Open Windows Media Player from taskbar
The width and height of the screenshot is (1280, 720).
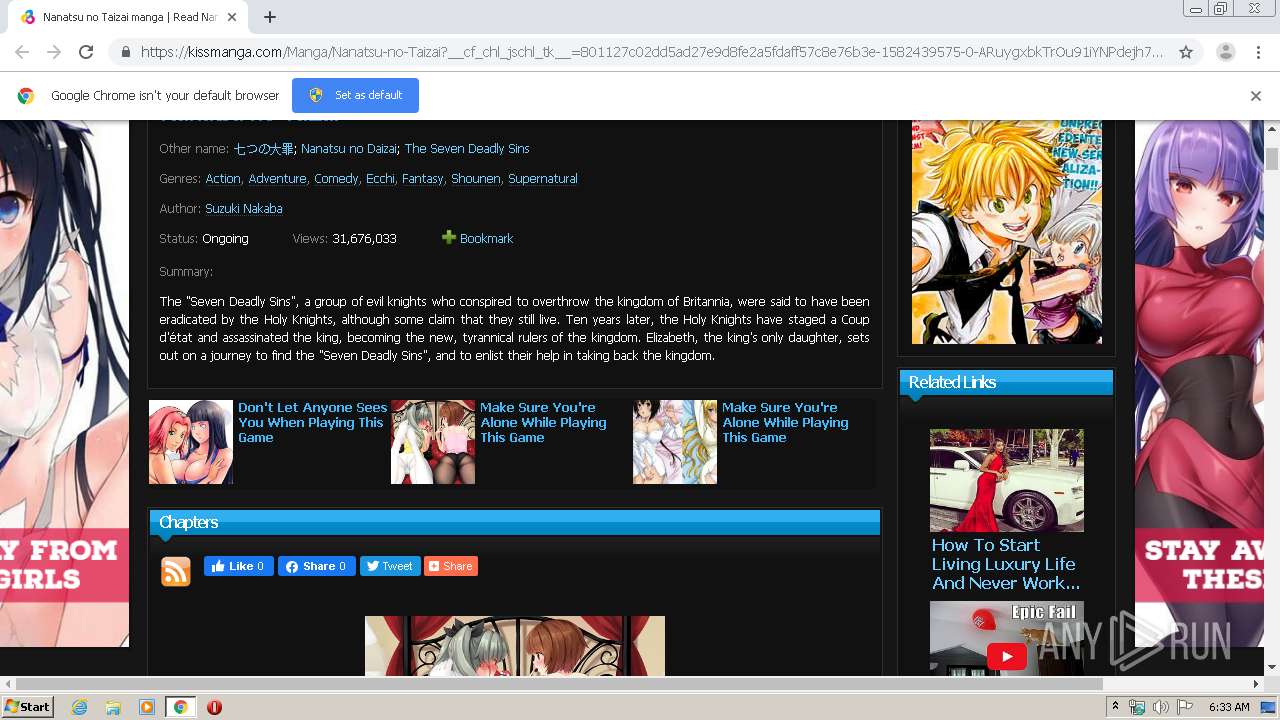(x=147, y=707)
